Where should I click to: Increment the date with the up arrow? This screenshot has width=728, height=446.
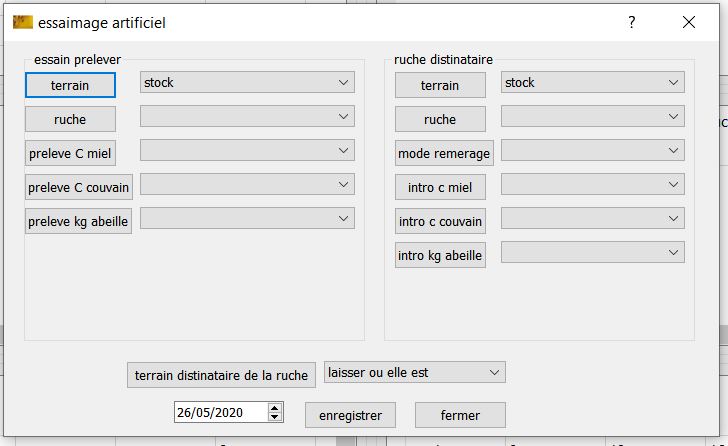pyautogui.click(x=276, y=407)
